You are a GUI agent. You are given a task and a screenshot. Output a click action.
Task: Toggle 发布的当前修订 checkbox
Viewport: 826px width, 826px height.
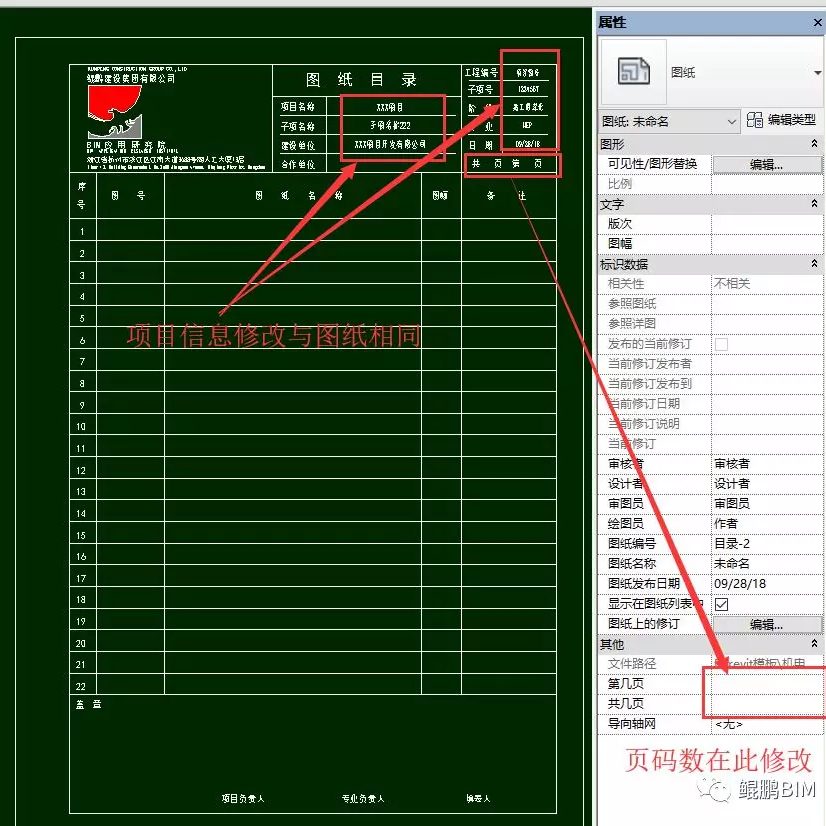tap(721, 344)
